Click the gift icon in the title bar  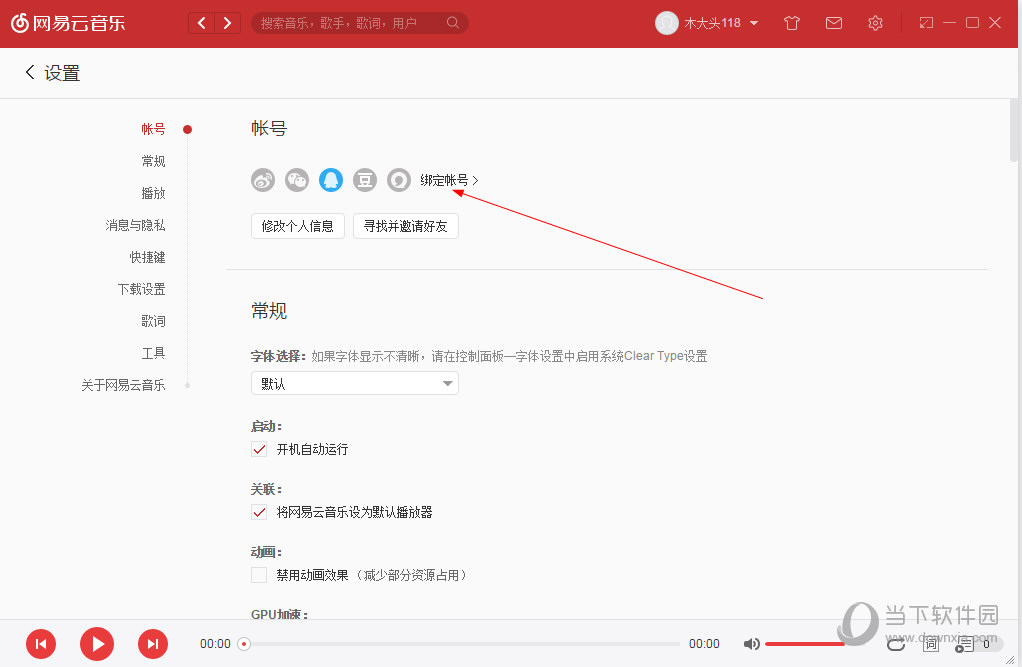click(x=791, y=22)
